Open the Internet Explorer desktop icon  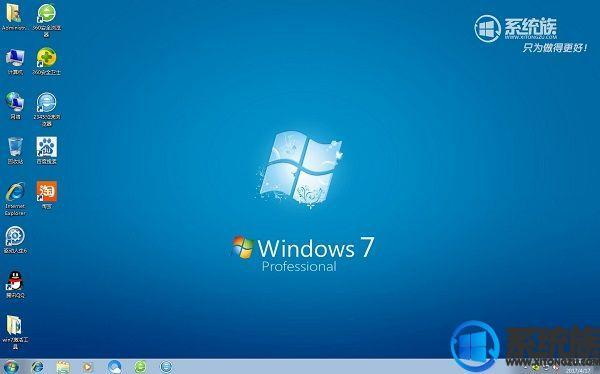(15, 198)
